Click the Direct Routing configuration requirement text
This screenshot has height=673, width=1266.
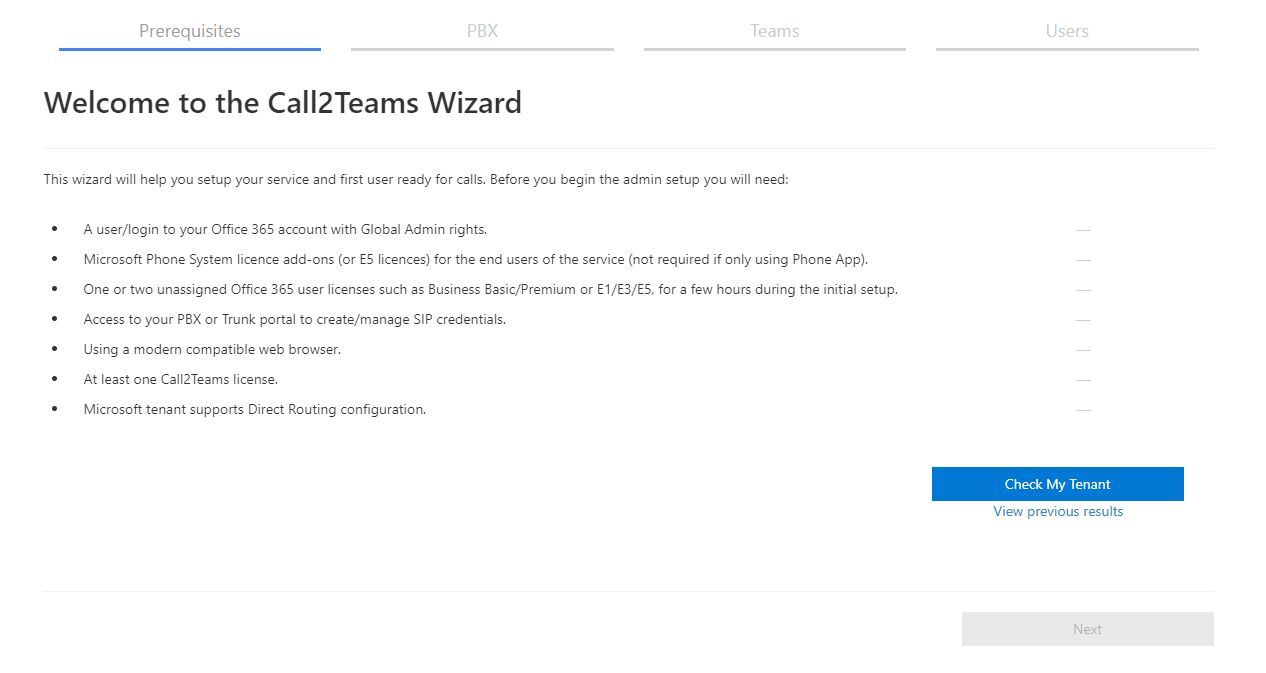tap(255, 409)
